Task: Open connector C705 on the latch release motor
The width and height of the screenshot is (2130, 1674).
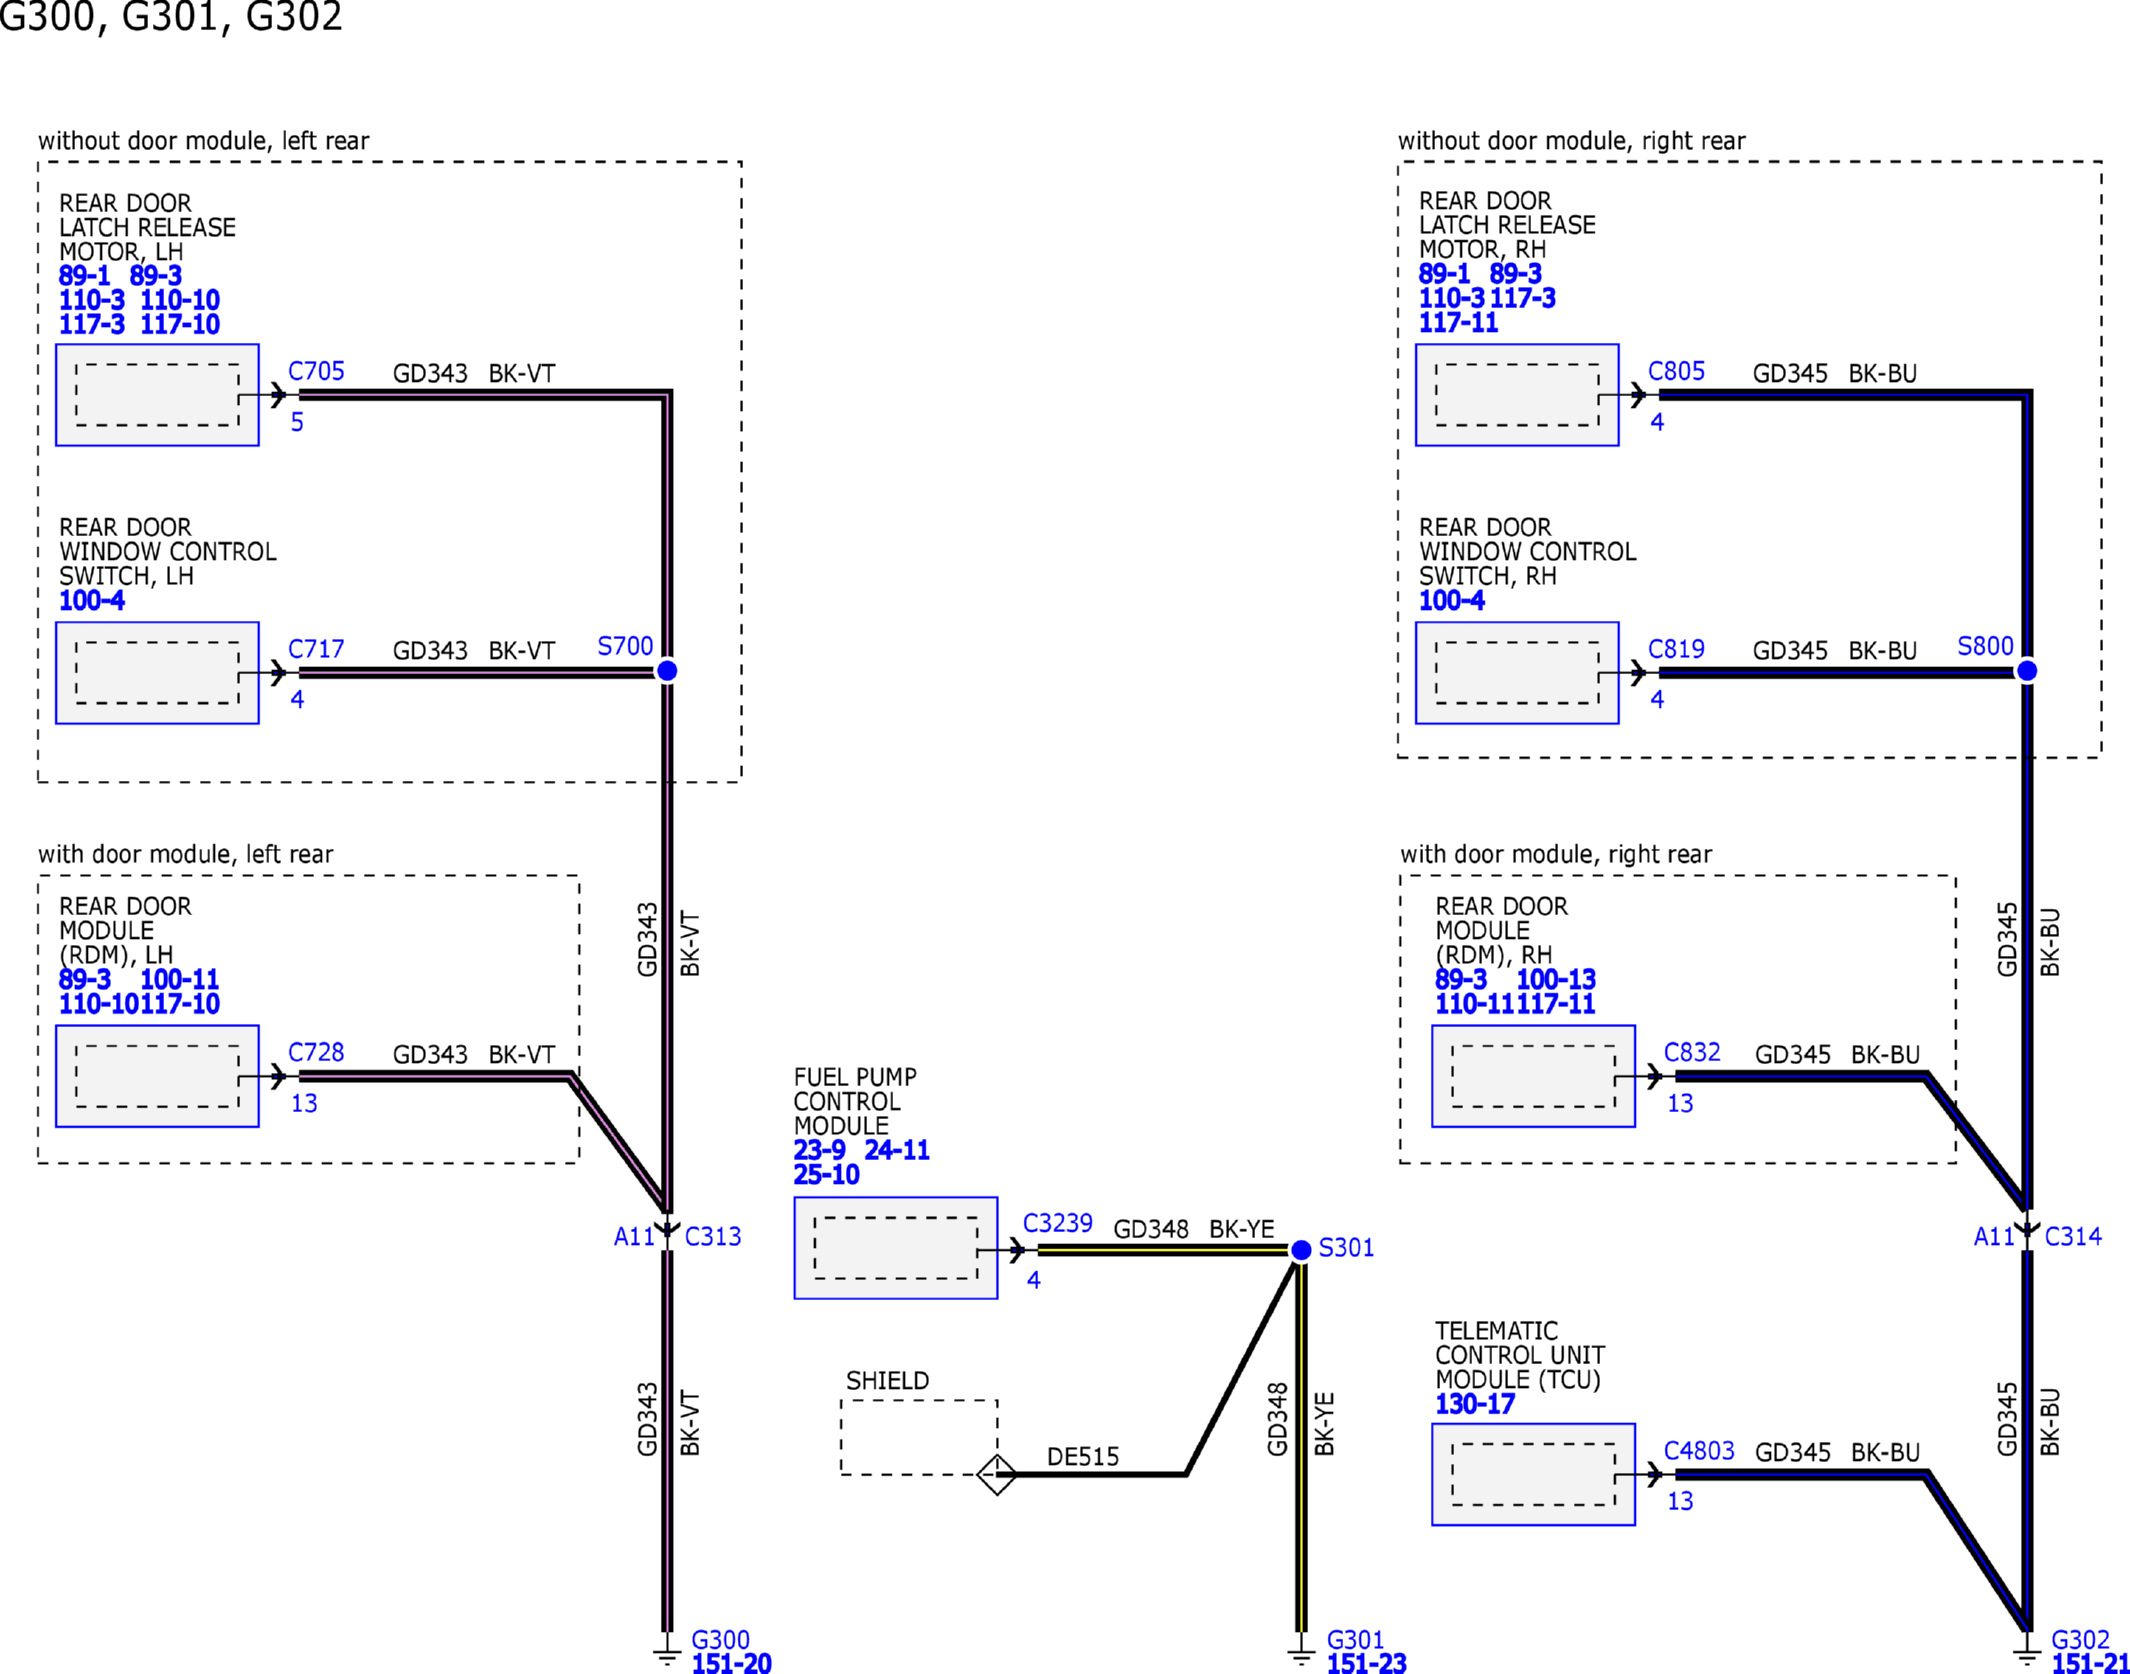Action: click(316, 370)
